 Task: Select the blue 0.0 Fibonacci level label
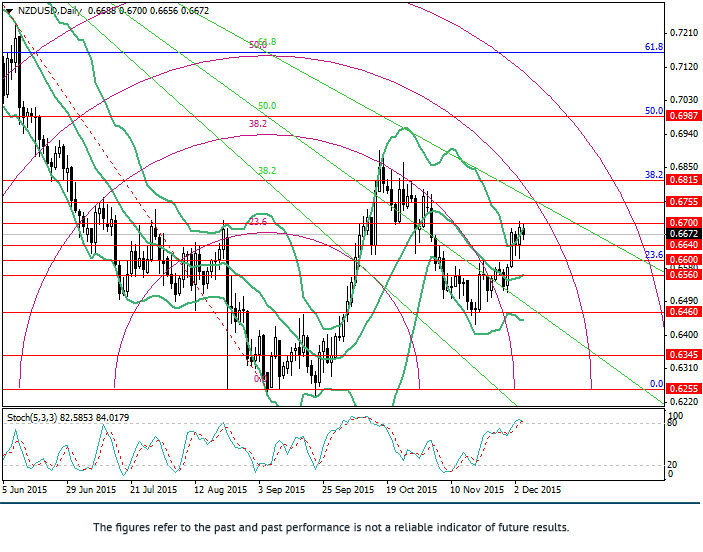pos(656,384)
